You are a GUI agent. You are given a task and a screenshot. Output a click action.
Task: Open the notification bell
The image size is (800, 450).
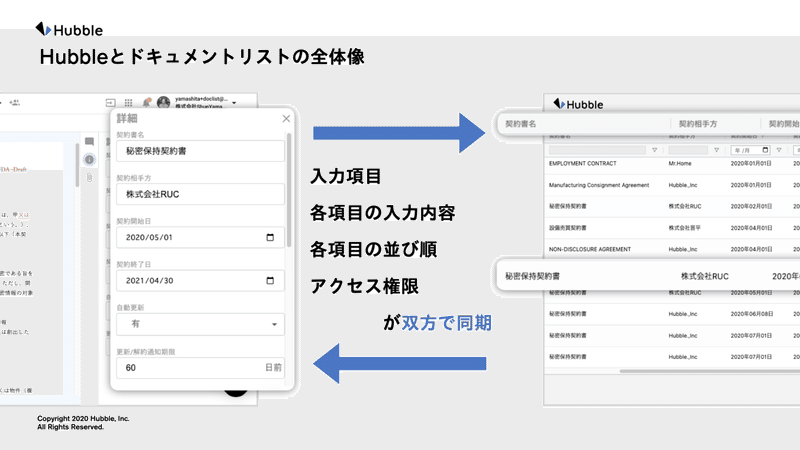(146, 103)
